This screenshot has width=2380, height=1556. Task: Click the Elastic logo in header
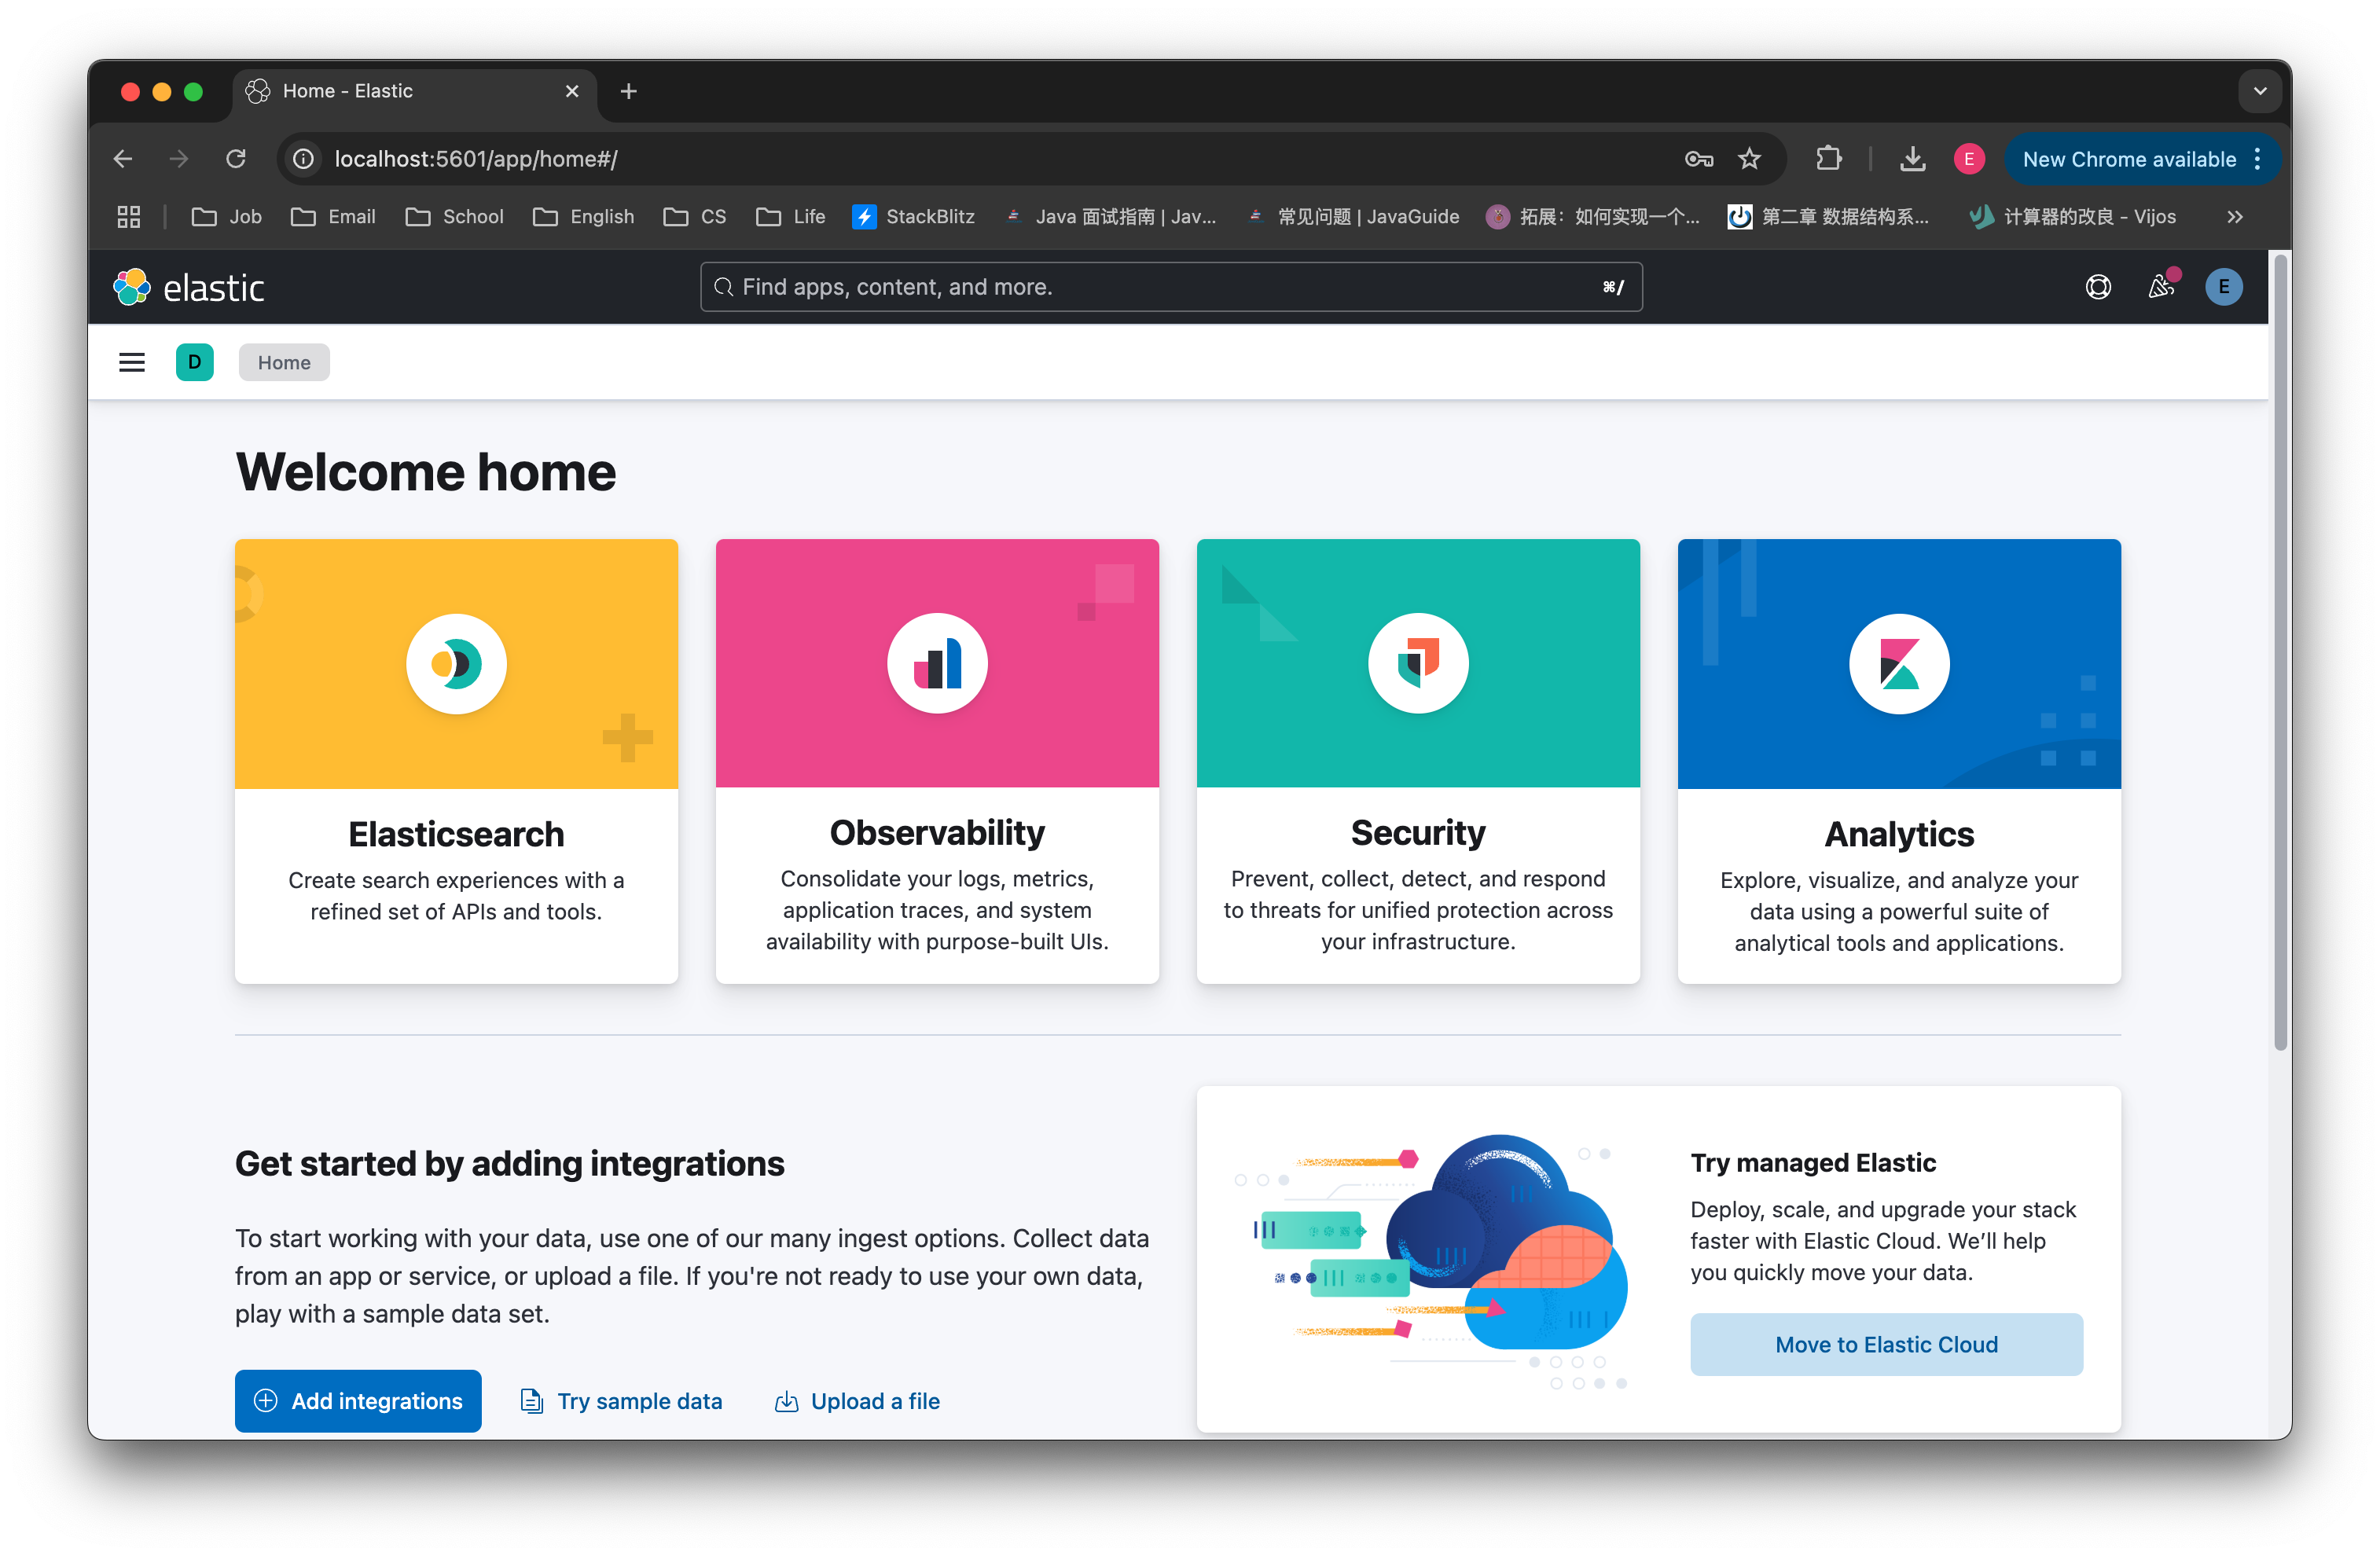tap(189, 288)
